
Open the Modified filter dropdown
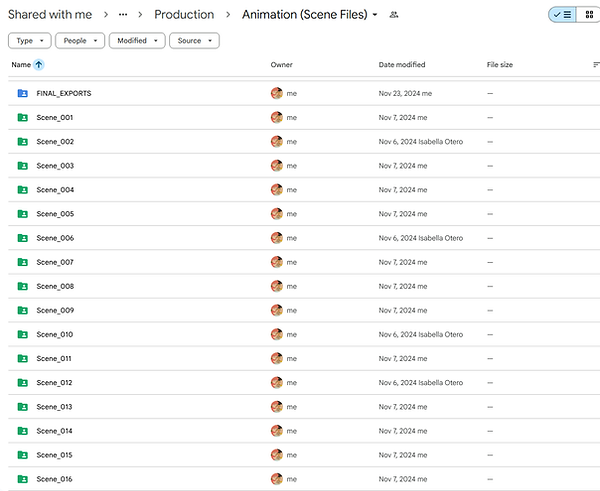click(137, 41)
